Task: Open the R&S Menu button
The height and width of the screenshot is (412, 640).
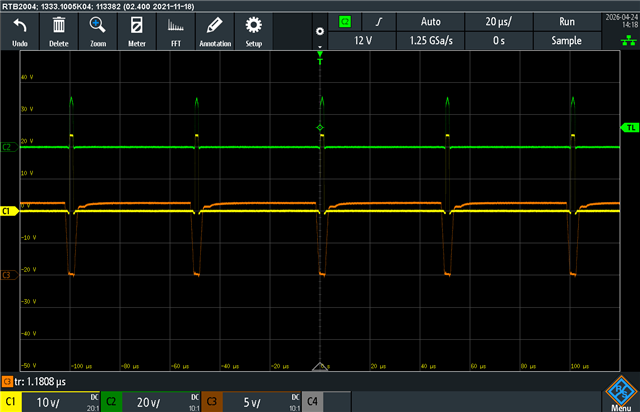Action: click(x=621, y=394)
